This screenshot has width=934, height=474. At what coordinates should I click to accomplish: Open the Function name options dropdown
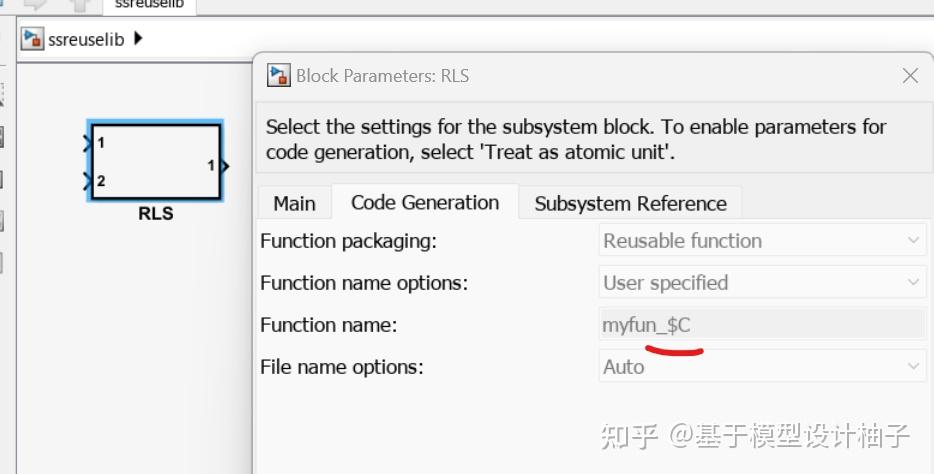point(762,283)
